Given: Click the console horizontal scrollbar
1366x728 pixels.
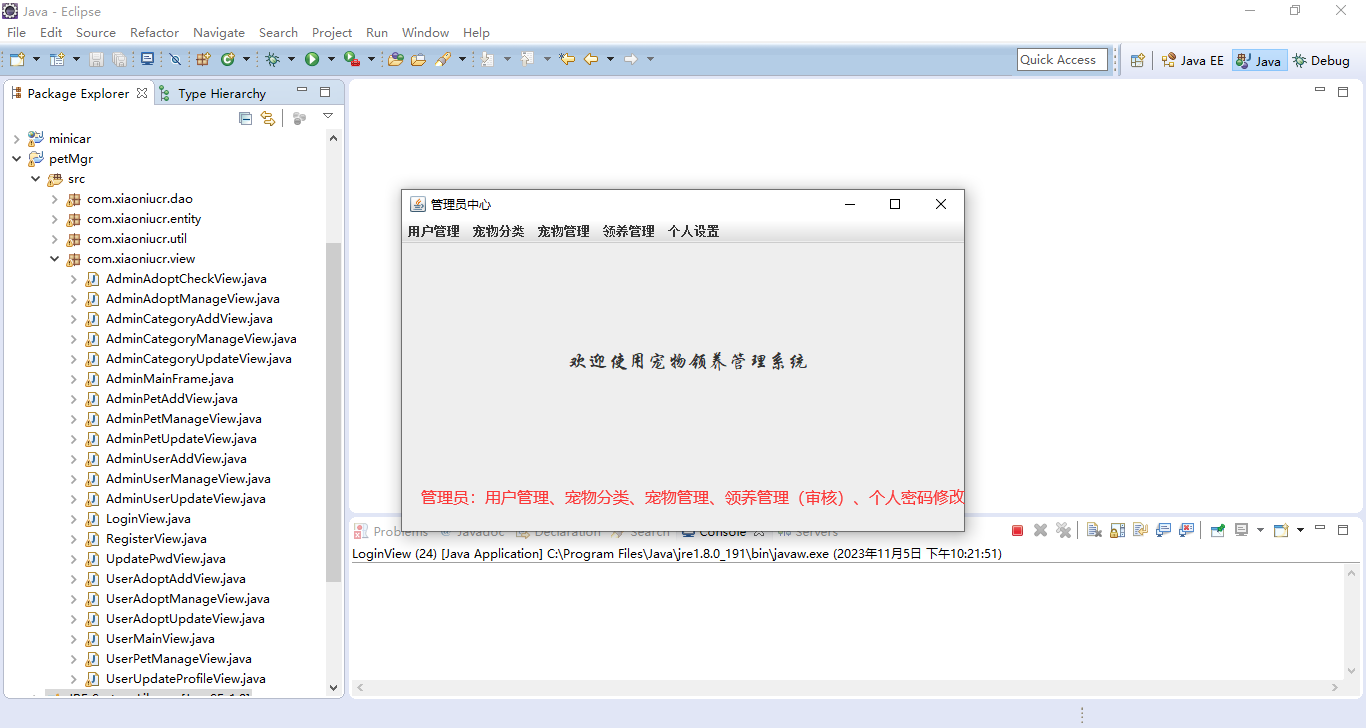Looking at the screenshot, I should [x=848, y=688].
